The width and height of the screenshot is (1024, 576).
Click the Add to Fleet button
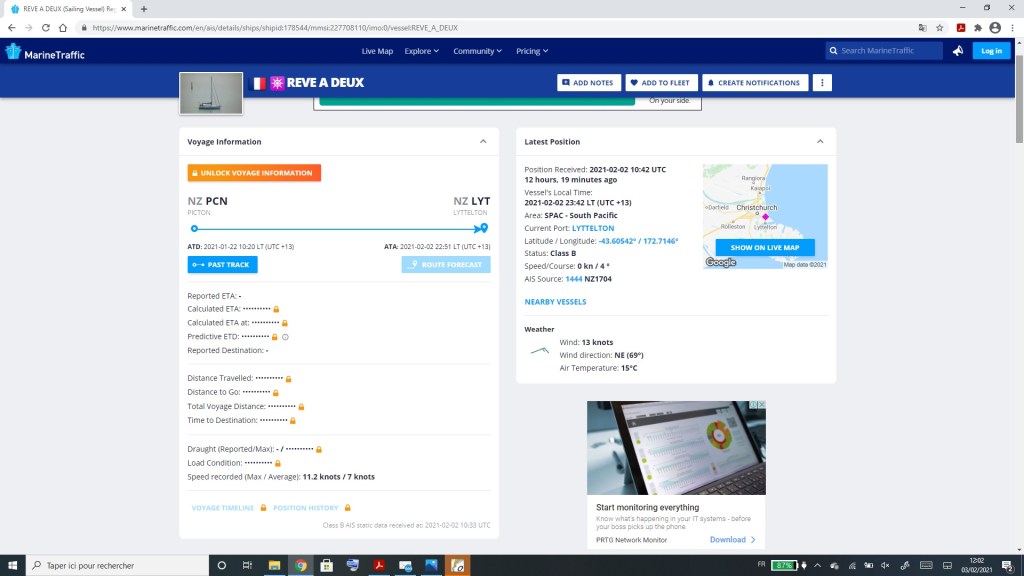point(661,83)
